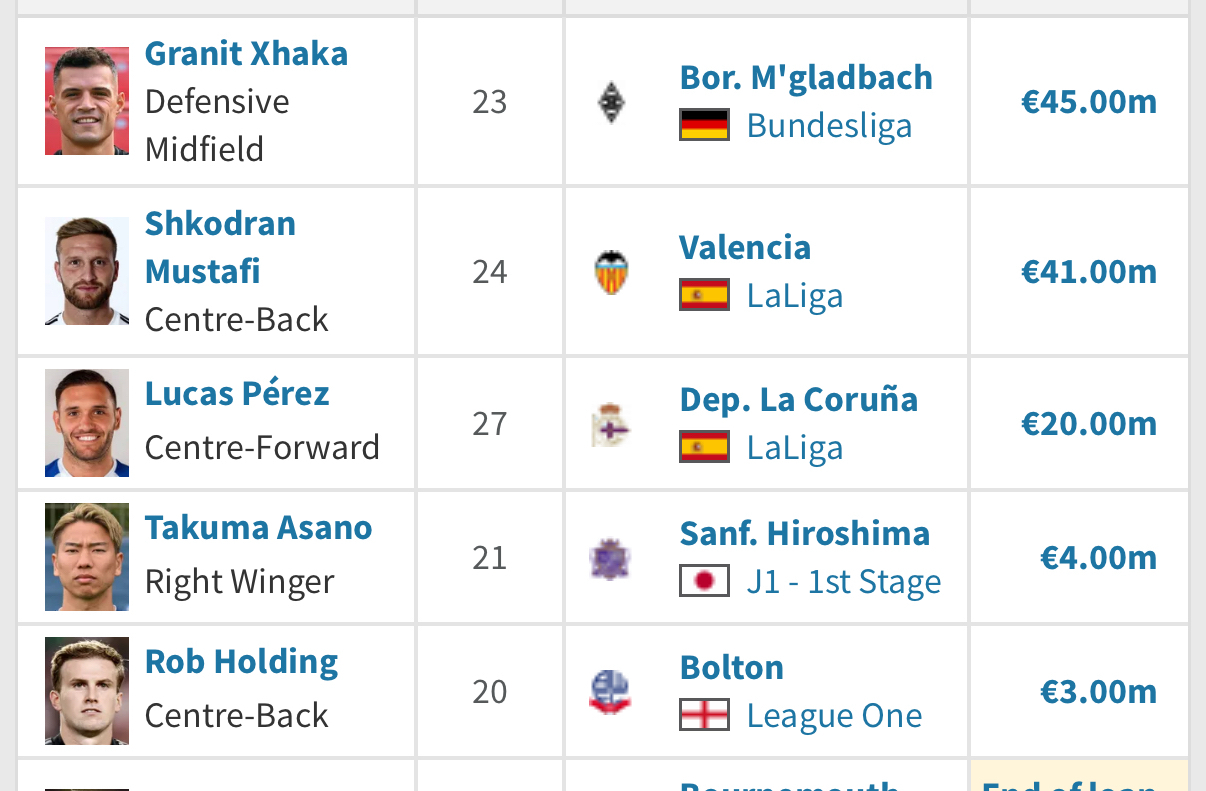The image size is (1206, 791).
Task: Open the Bundesliga league link
Action: point(829,126)
